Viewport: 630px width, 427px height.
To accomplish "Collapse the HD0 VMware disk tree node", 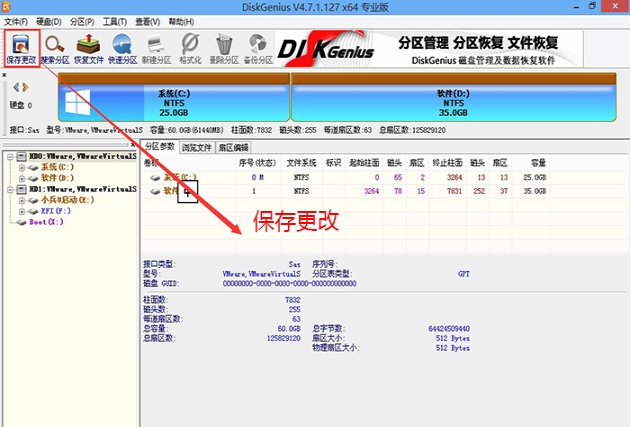I will click(x=8, y=157).
